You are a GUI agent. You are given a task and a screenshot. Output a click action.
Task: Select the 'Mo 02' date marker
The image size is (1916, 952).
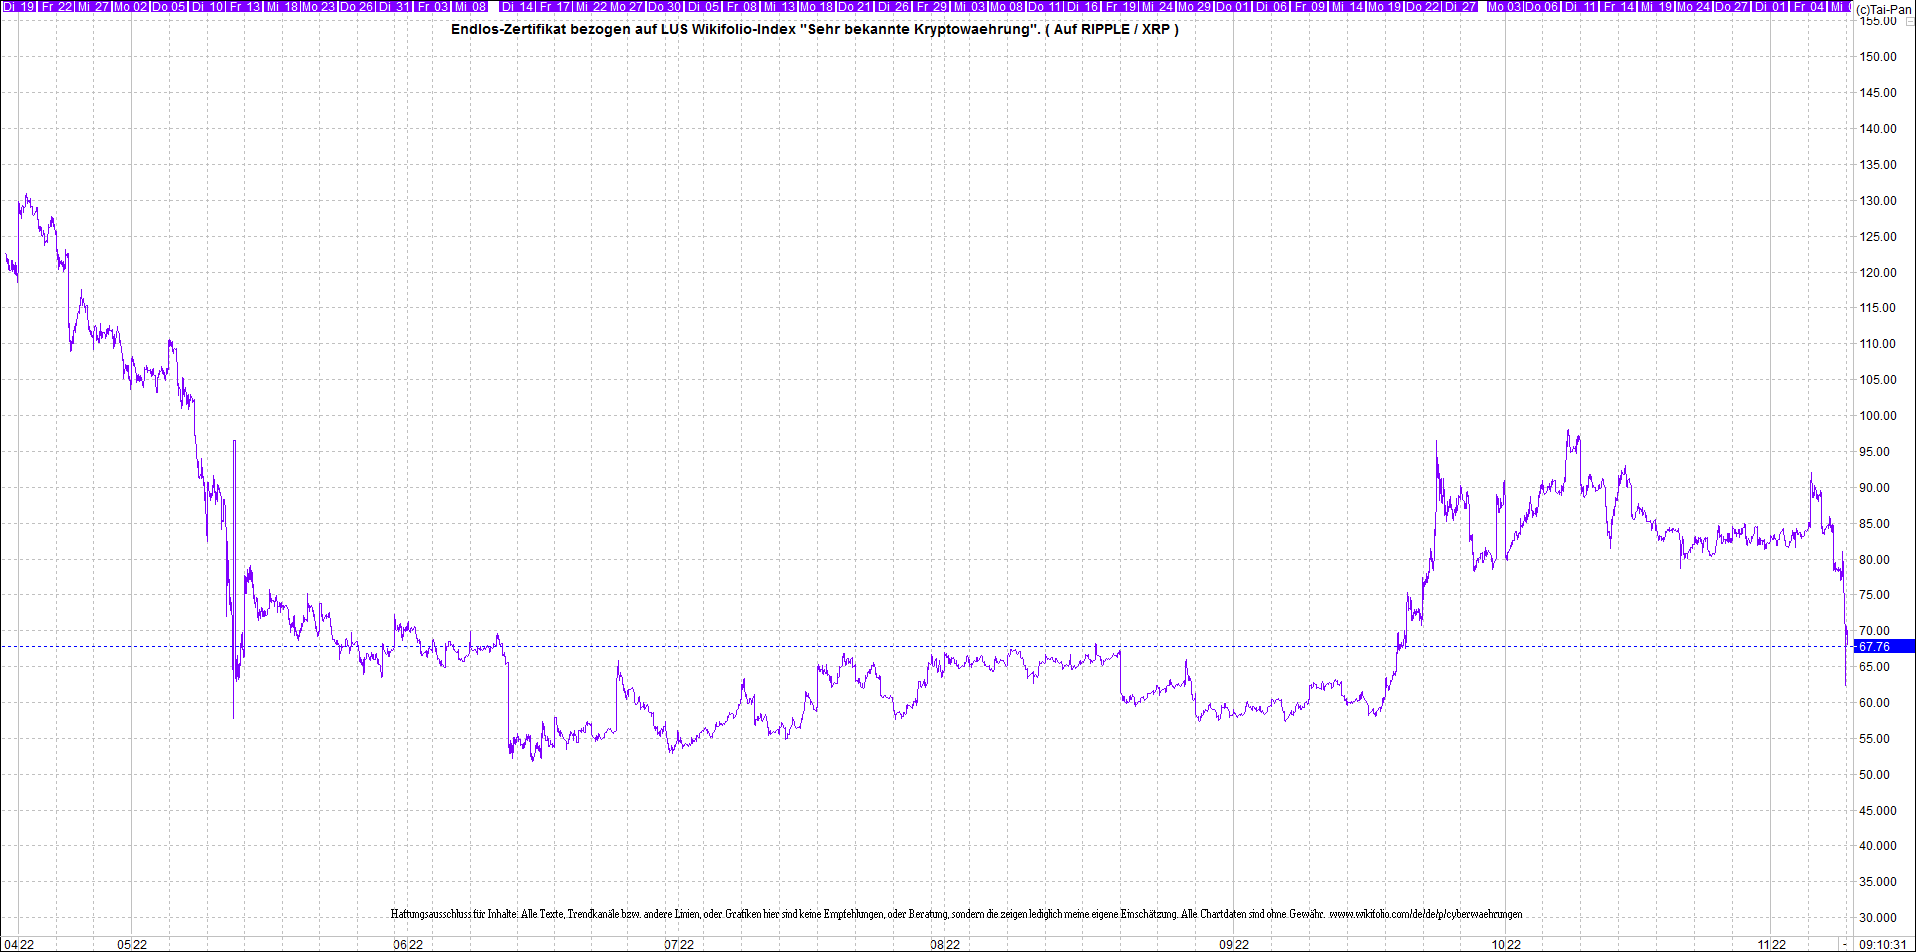tap(131, 6)
